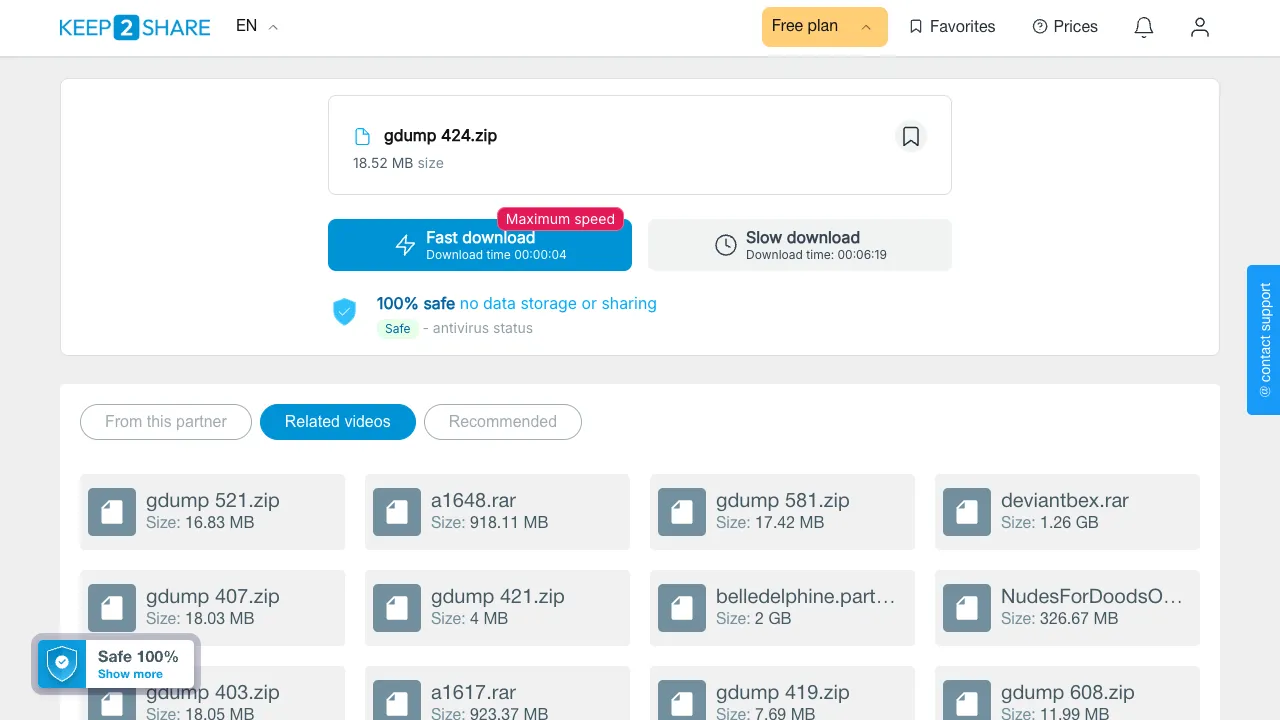Screen dimensions: 1280x720
Task: Click the lightning icon in Fast download
Action: coord(405,245)
